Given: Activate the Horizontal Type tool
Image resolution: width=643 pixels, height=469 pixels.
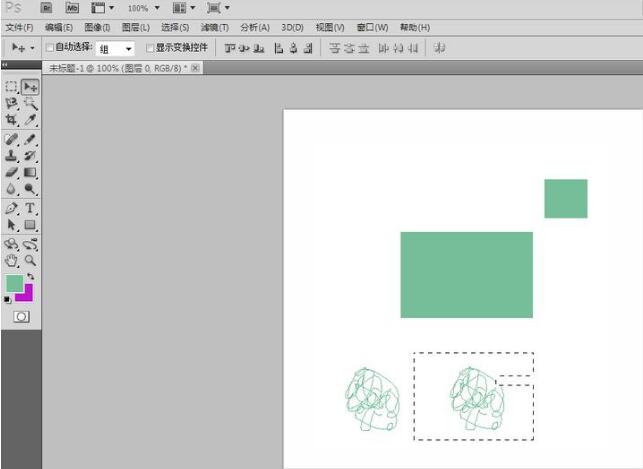Looking at the screenshot, I should 31,208.
